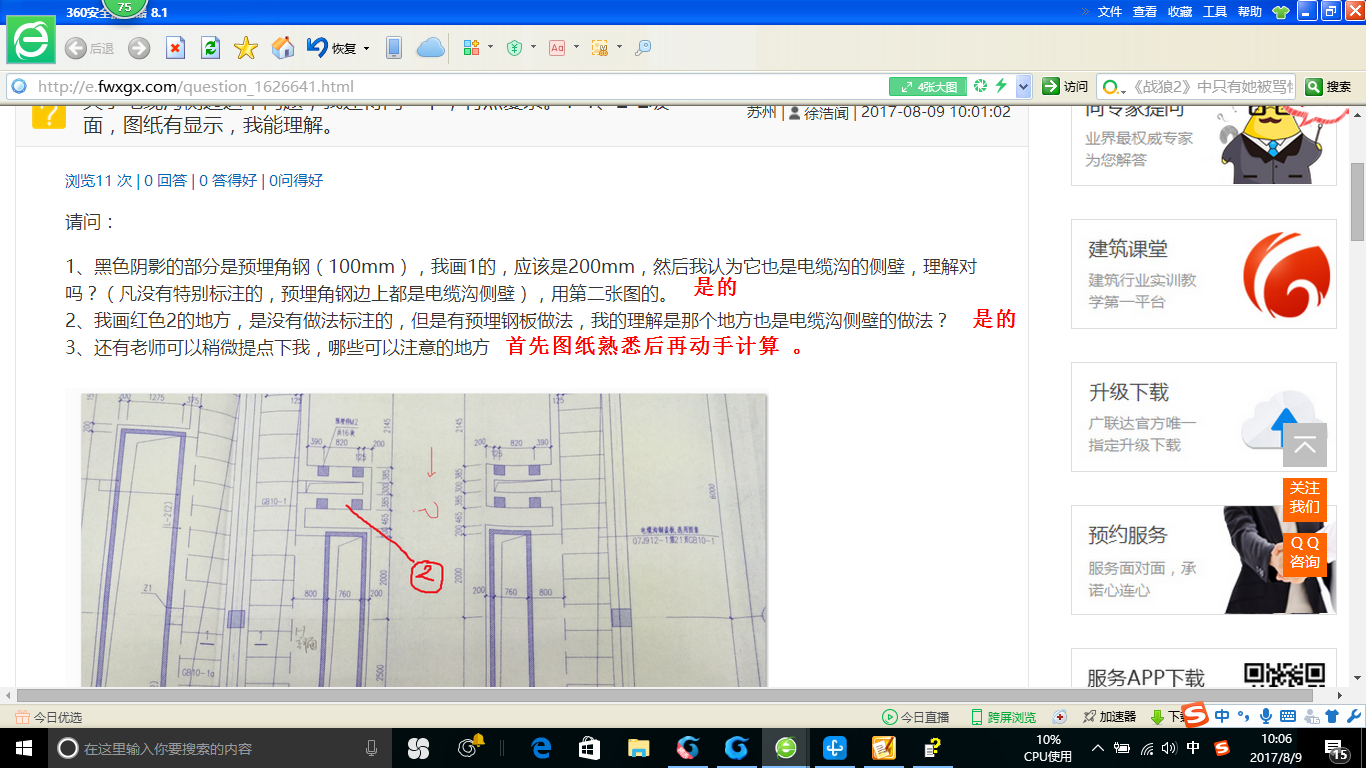The image size is (1366, 768).
Task: Open the notification center with 15 badge
Action: click(x=1338, y=748)
